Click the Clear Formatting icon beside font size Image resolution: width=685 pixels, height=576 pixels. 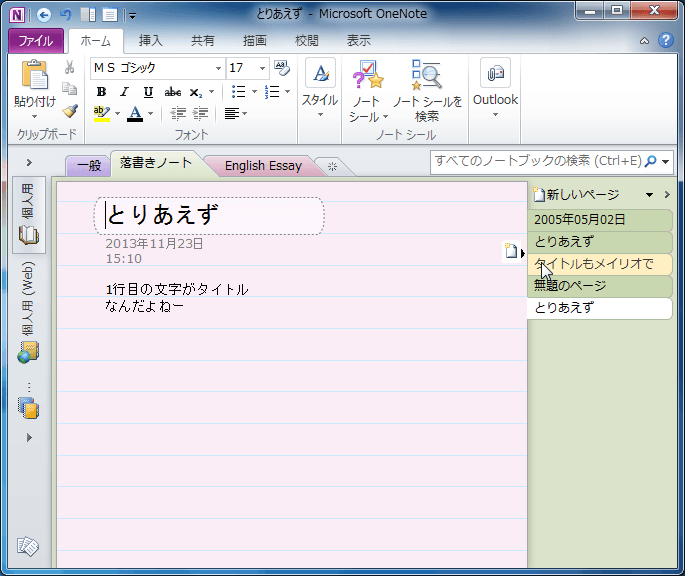pos(281,68)
